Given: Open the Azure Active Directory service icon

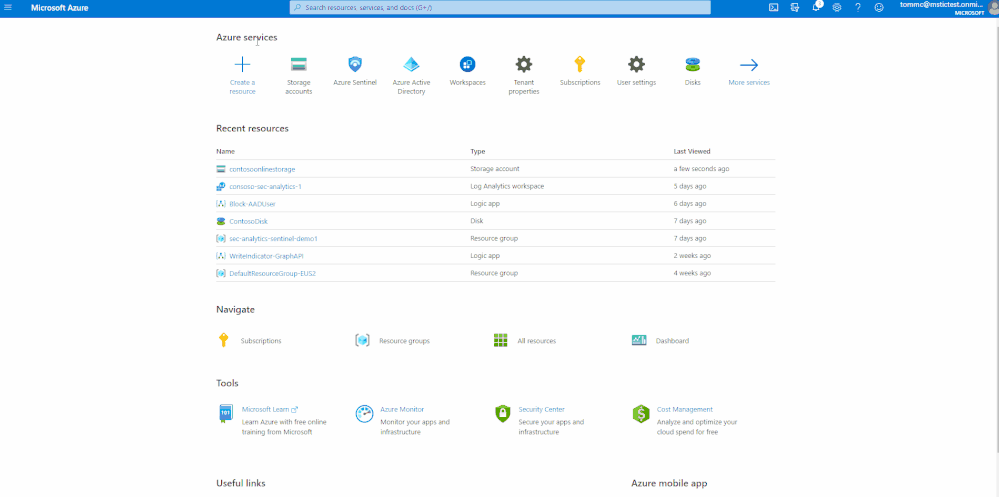Looking at the screenshot, I should tap(412, 64).
